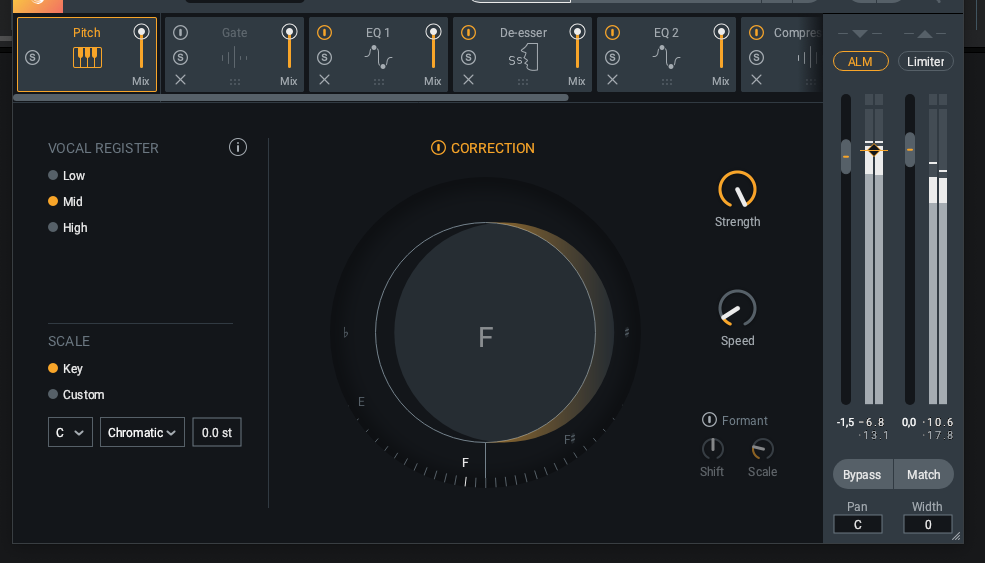Solo the Compressor module
This screenshot has width=985, height=563.
pyautogui.click(x=756, y=58)
